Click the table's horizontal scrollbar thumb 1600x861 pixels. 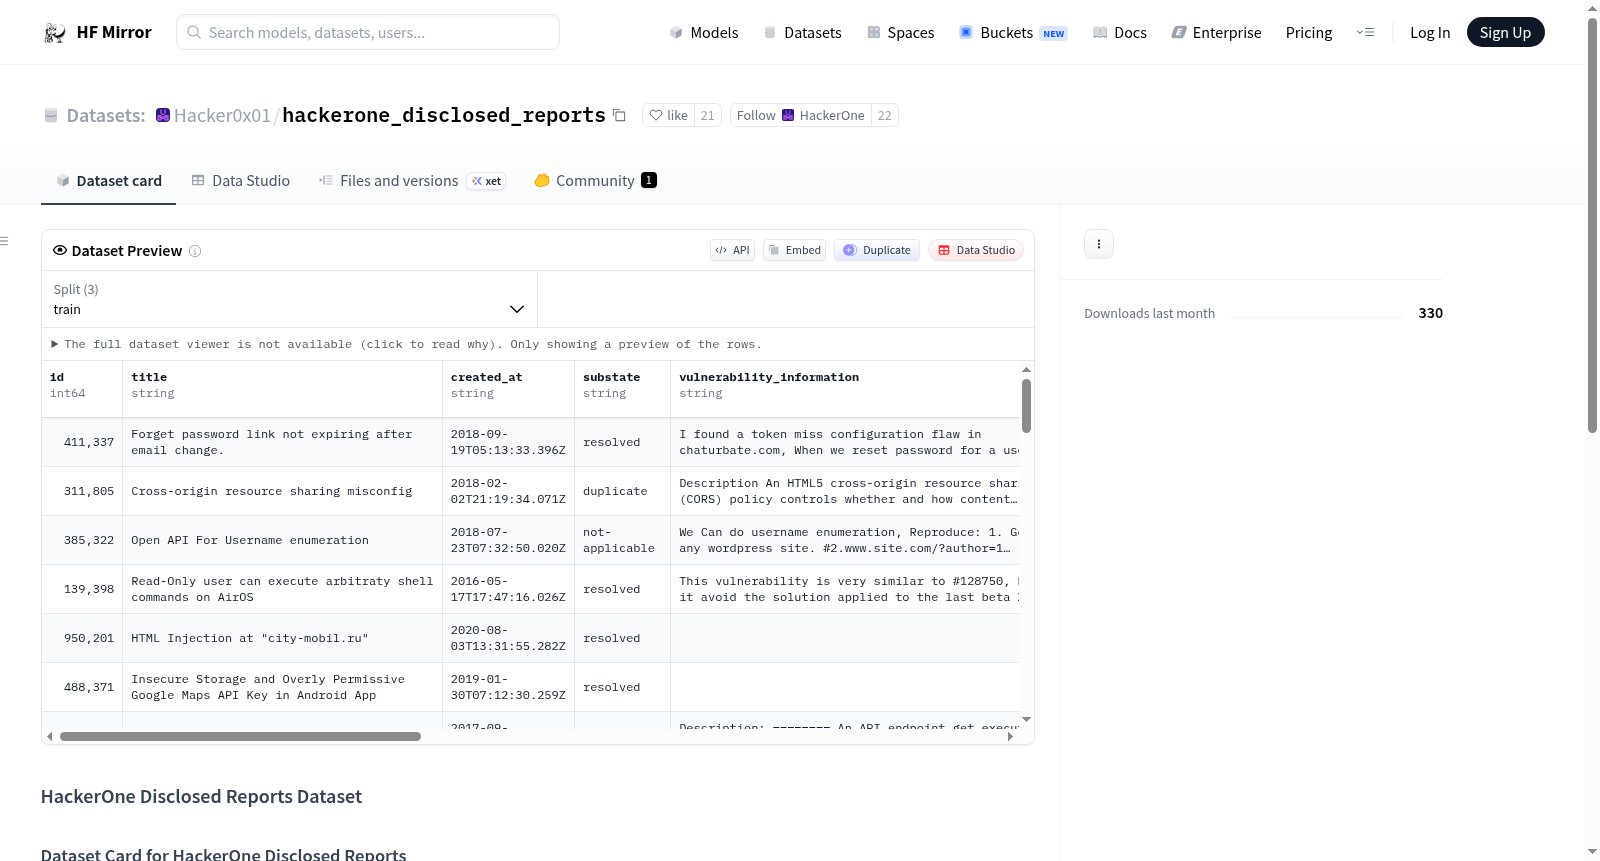click(240, 737)
